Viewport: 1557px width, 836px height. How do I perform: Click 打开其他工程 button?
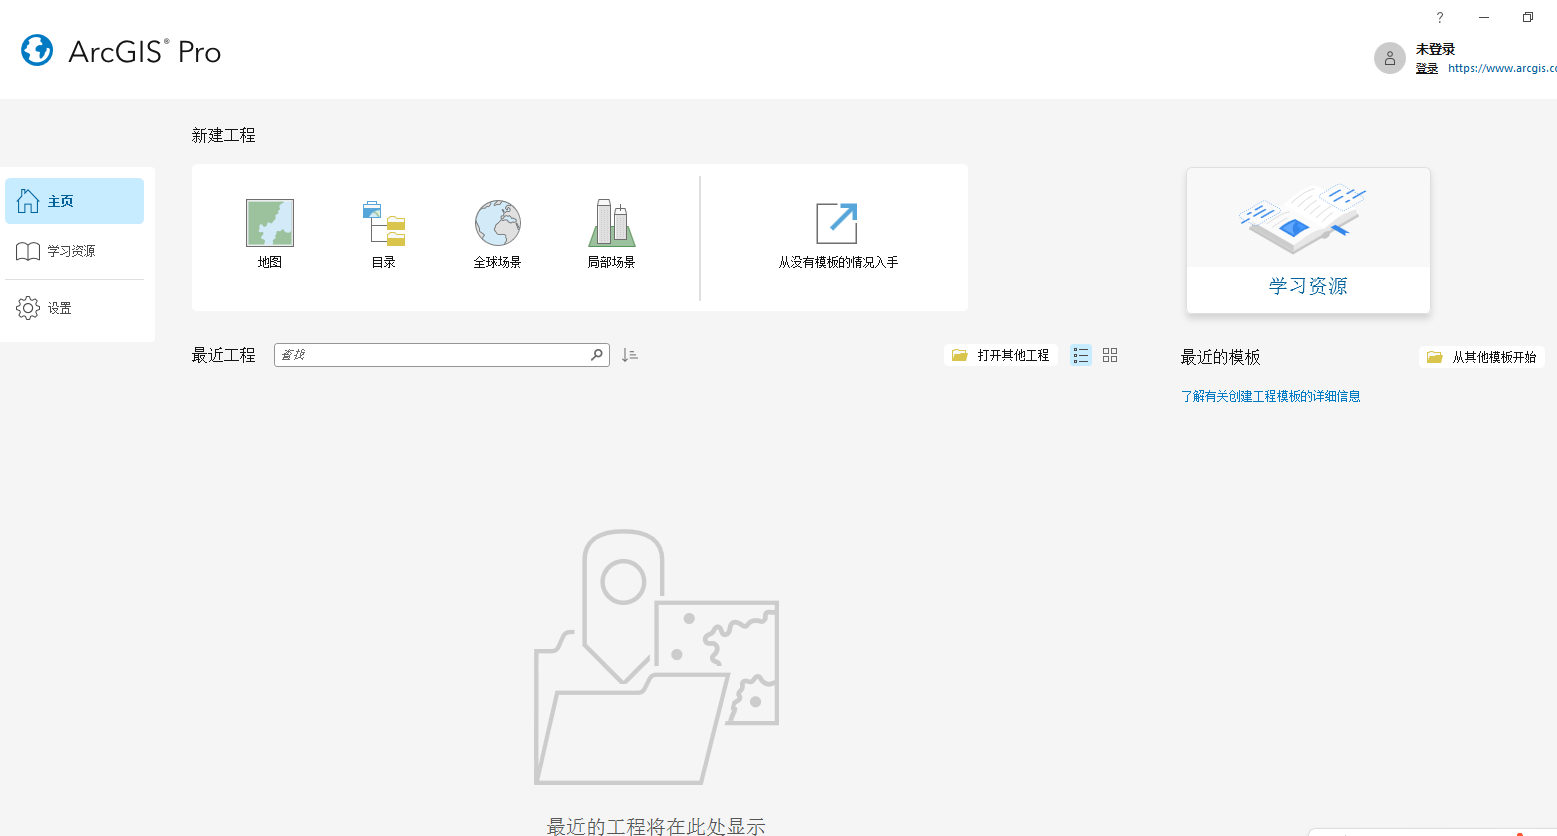point(1001,355)
